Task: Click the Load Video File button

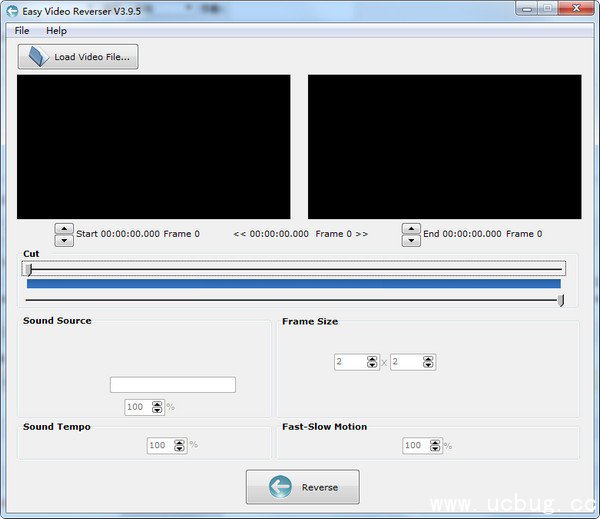Action: click(x=78, y=57)
